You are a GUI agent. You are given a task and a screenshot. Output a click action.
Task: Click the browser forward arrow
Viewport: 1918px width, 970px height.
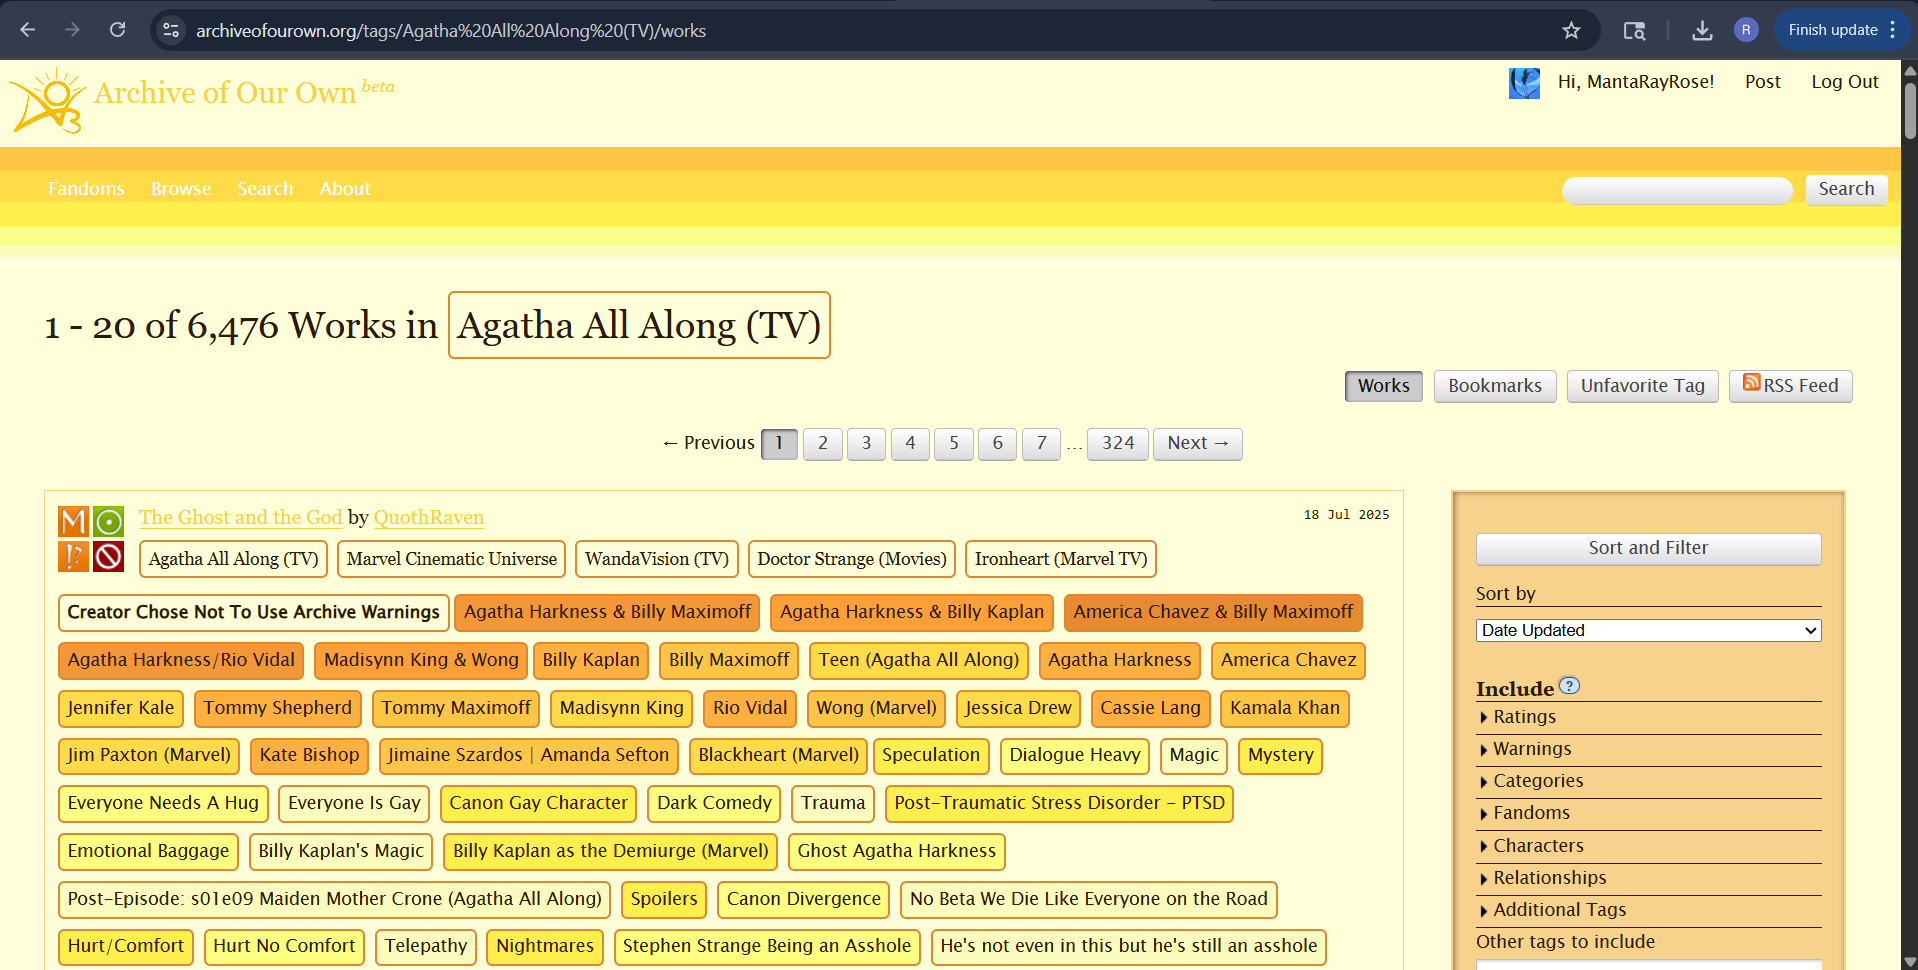coord(72,30)
